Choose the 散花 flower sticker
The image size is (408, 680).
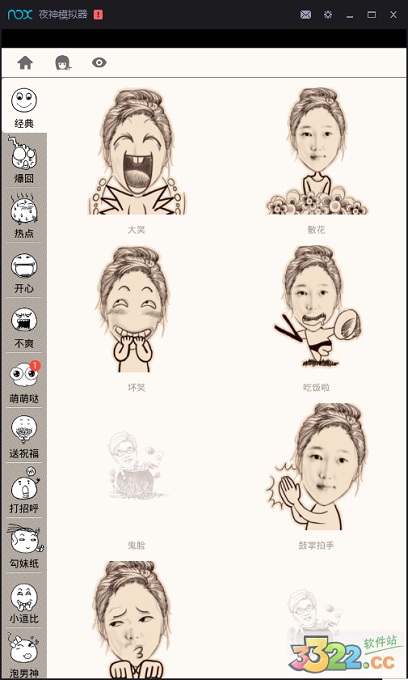pos(317,151)
